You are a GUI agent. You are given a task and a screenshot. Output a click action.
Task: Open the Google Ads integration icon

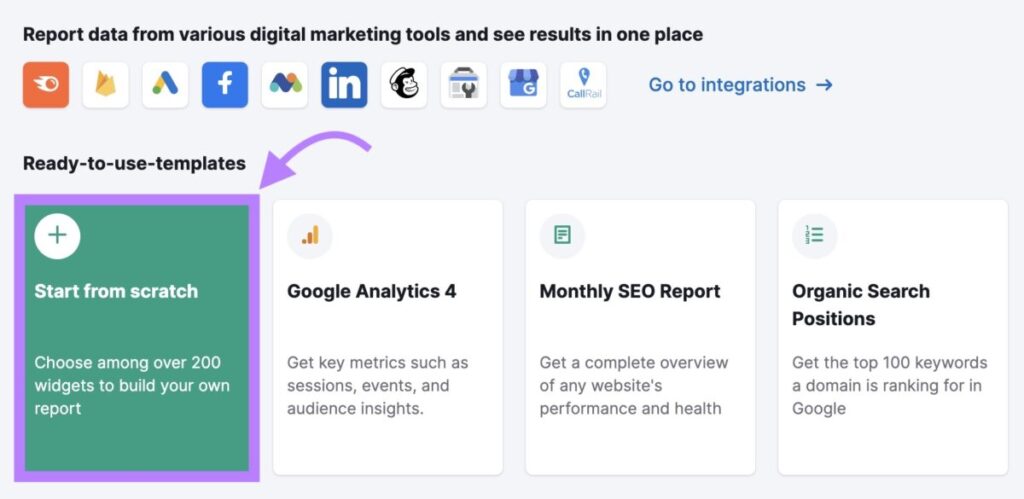[165, 85]
